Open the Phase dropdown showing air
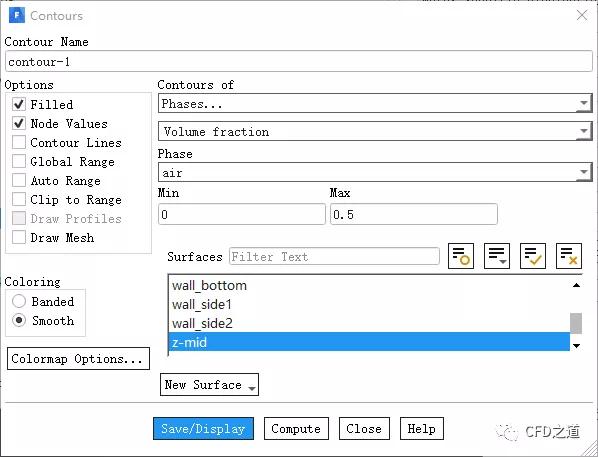This screenshot has height=457, width=598. (375, 172)
